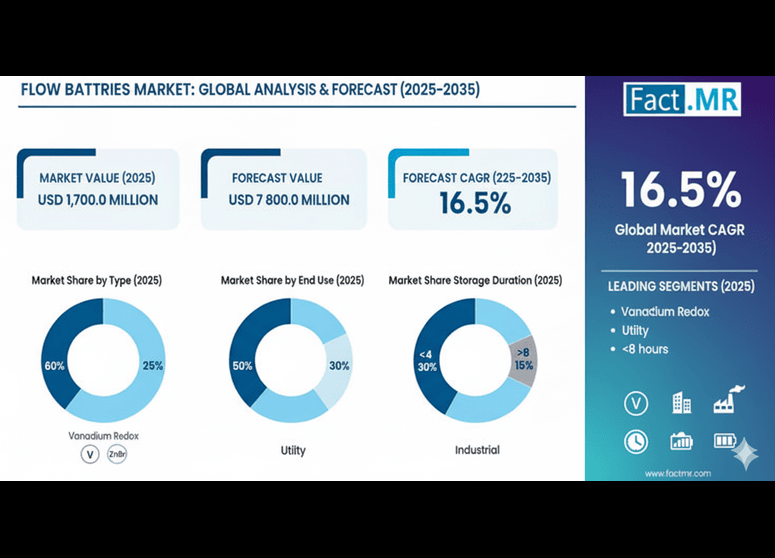This screenshot has height=558, width=775.
Task: Select the office buildings icon
Action: coord(681,403)
